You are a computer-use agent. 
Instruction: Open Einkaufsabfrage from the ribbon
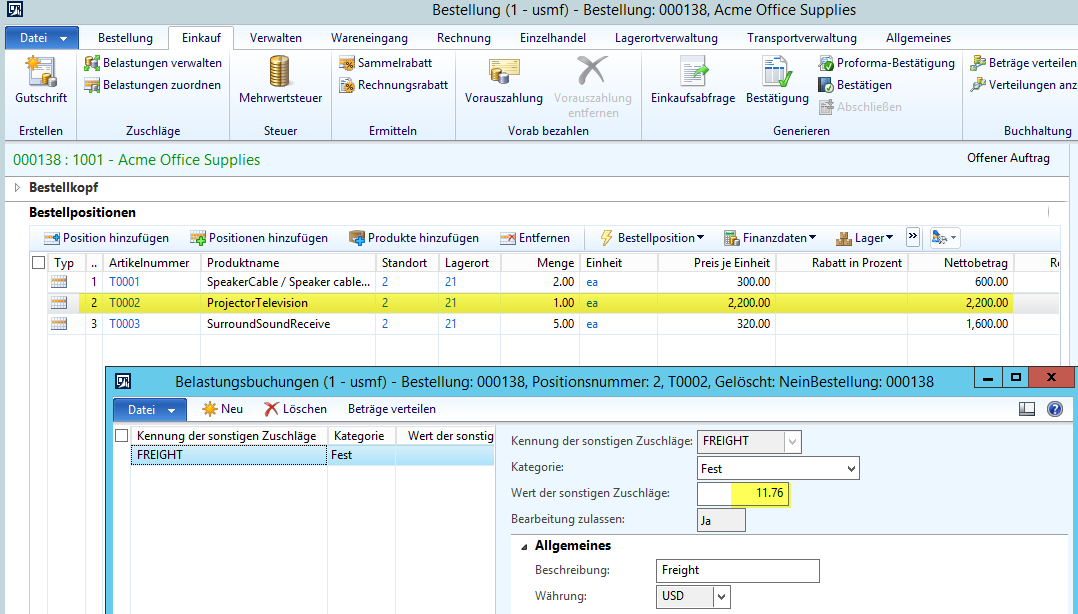click(x=692, y=80)
